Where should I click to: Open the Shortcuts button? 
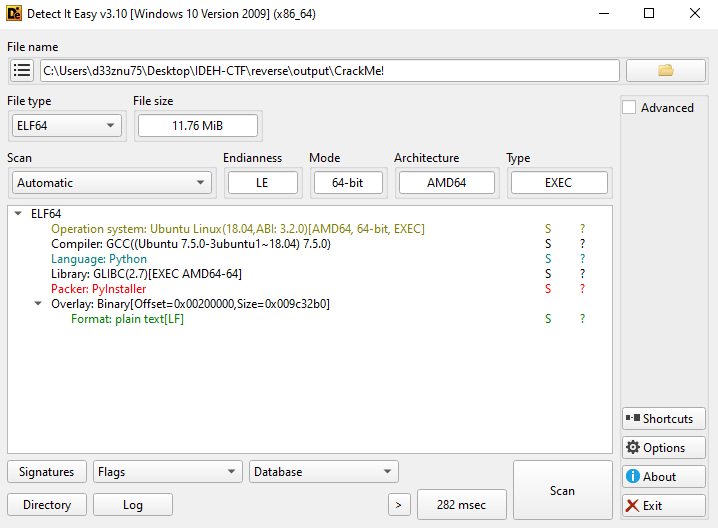pyautogui.click(x=664, y=419)
